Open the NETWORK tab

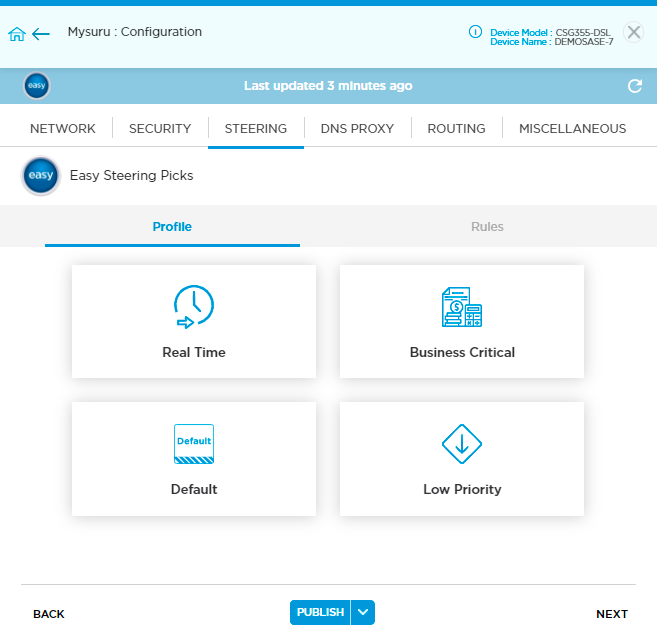click(63, 129)
